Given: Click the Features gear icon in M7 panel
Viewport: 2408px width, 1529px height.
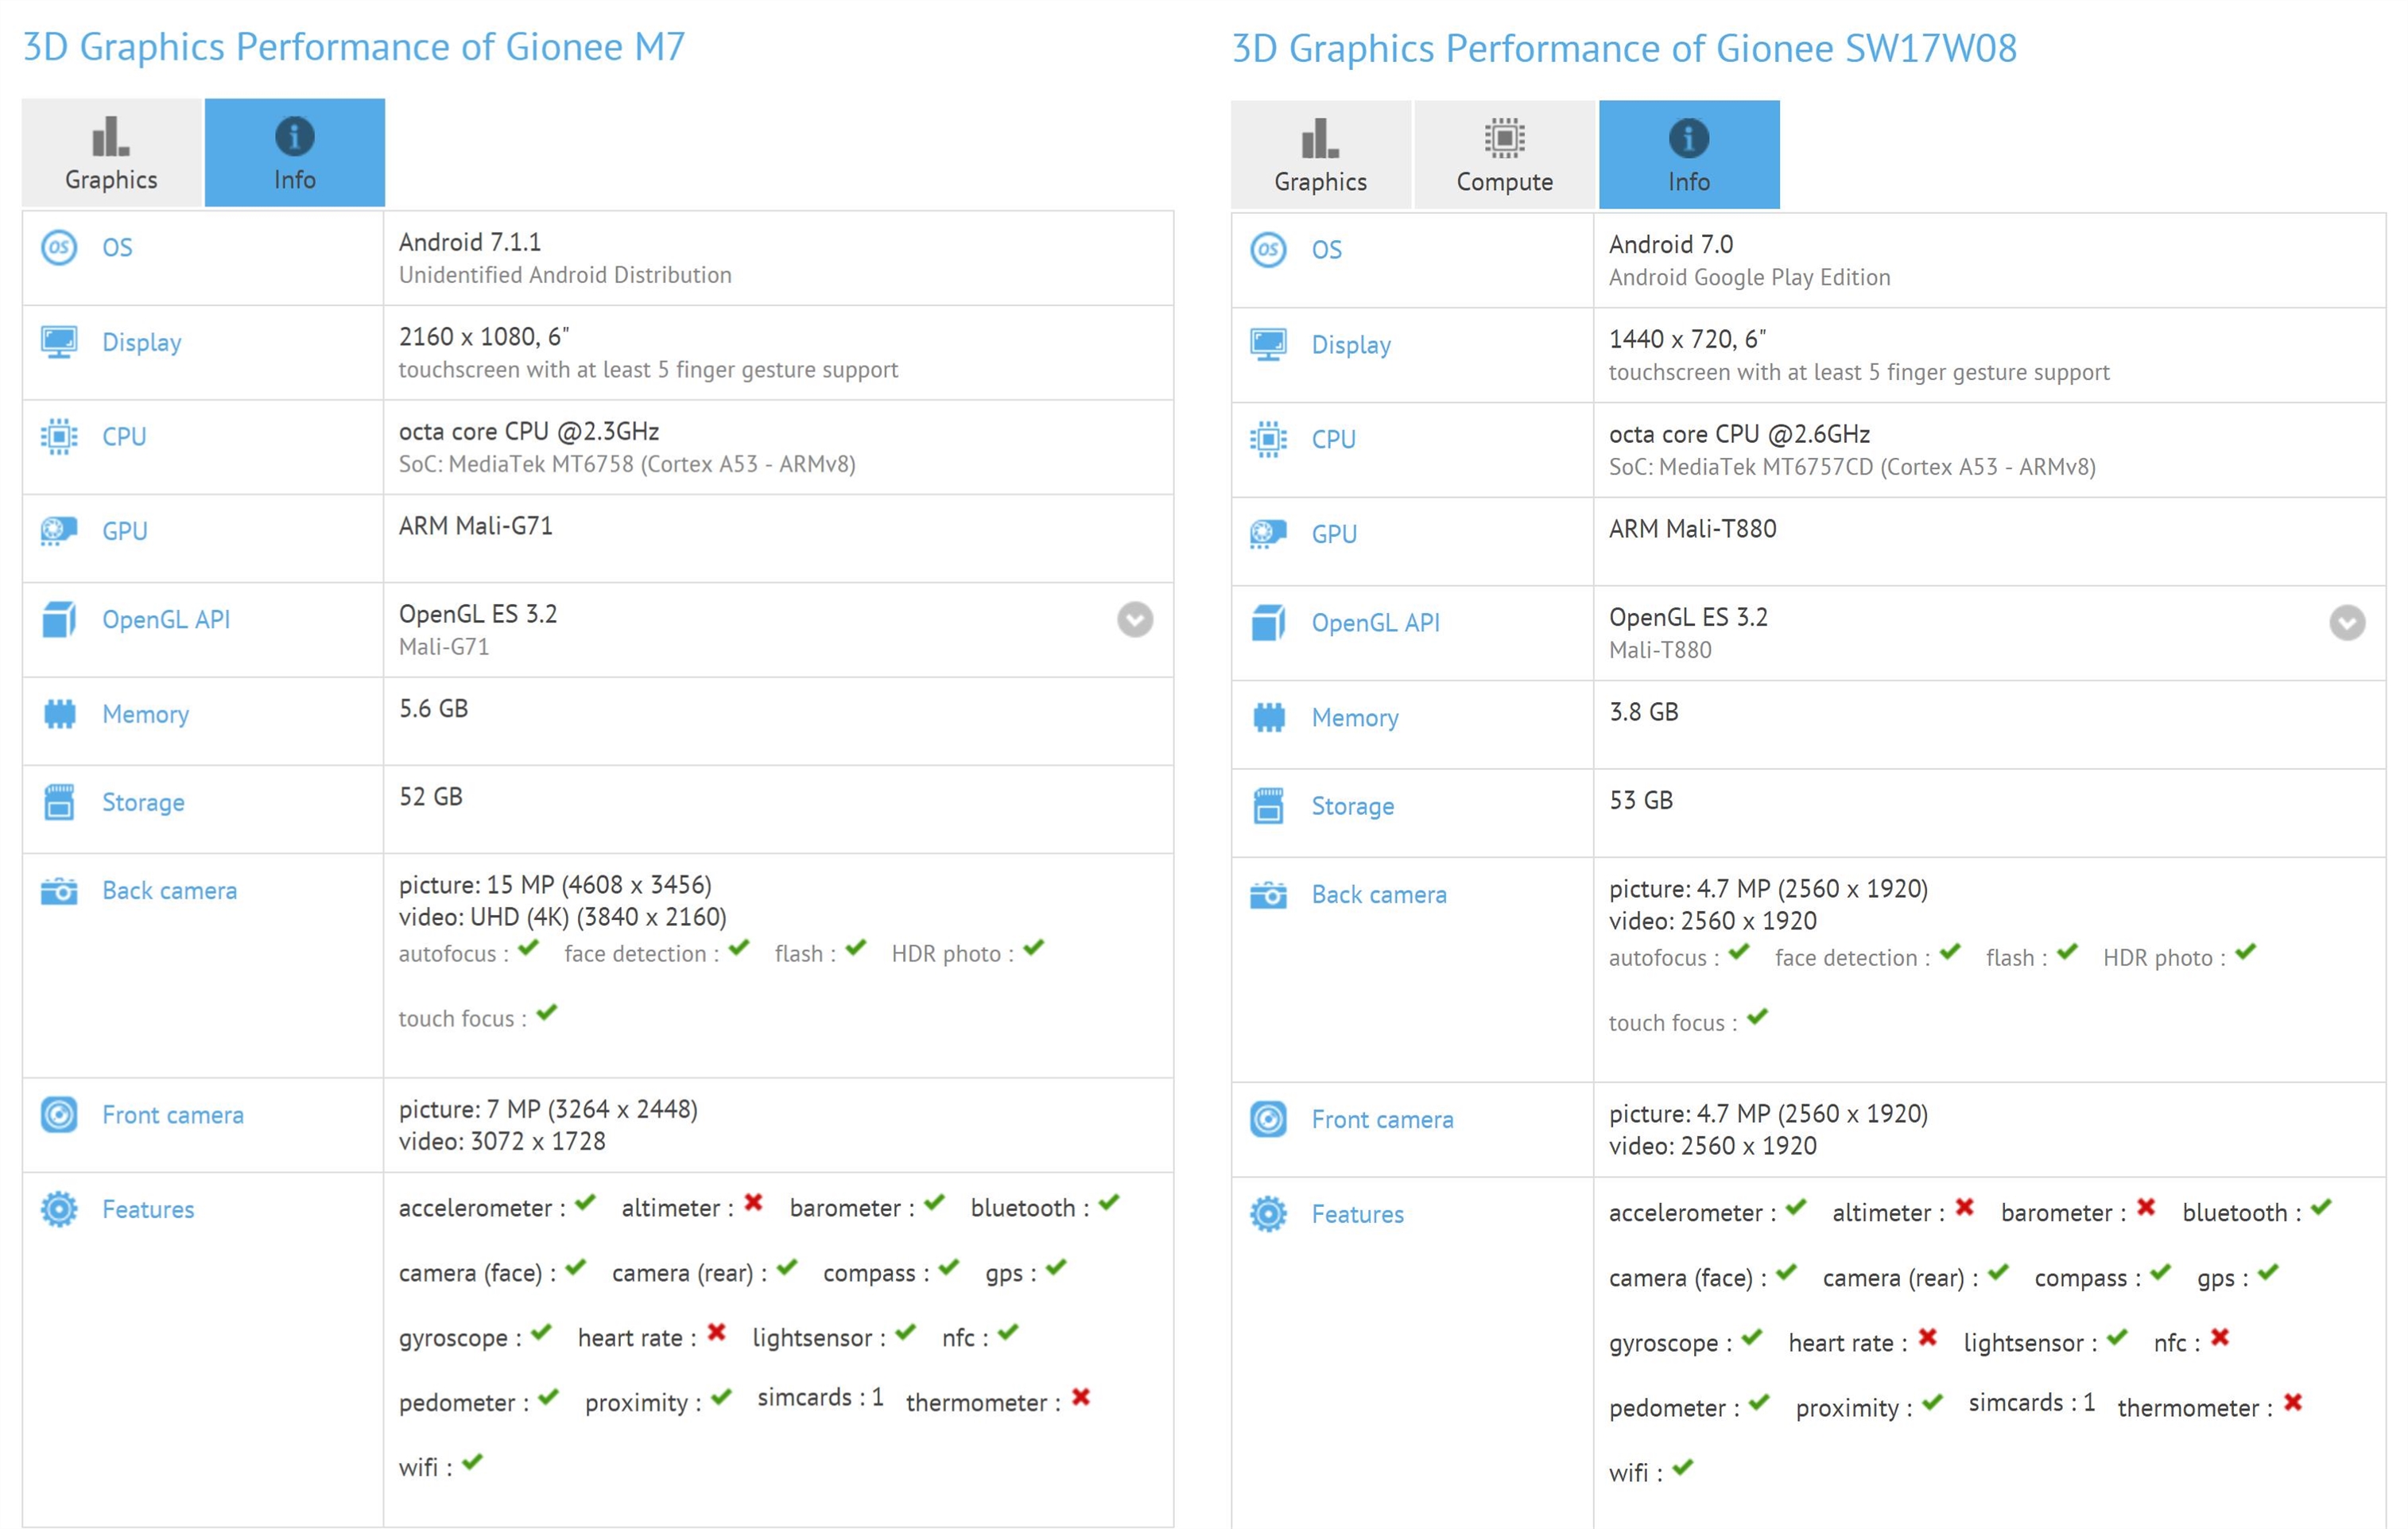Looking at the screenshot, I should [59, 1209].
